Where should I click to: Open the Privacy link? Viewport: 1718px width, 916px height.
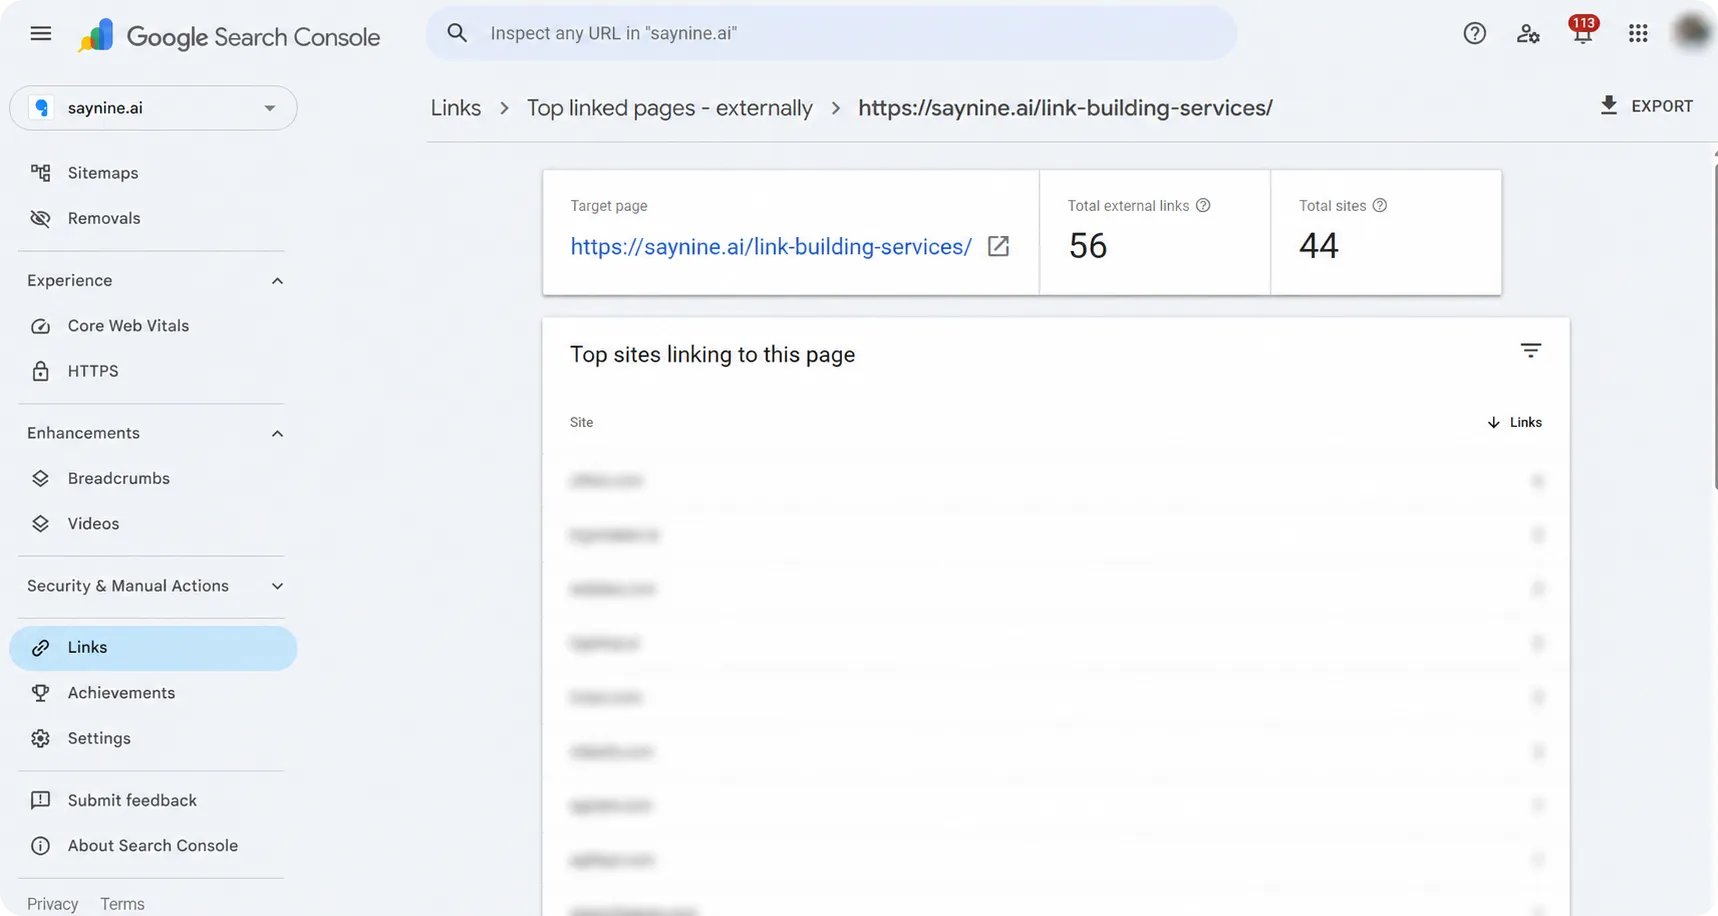click(x=52, y=904)
